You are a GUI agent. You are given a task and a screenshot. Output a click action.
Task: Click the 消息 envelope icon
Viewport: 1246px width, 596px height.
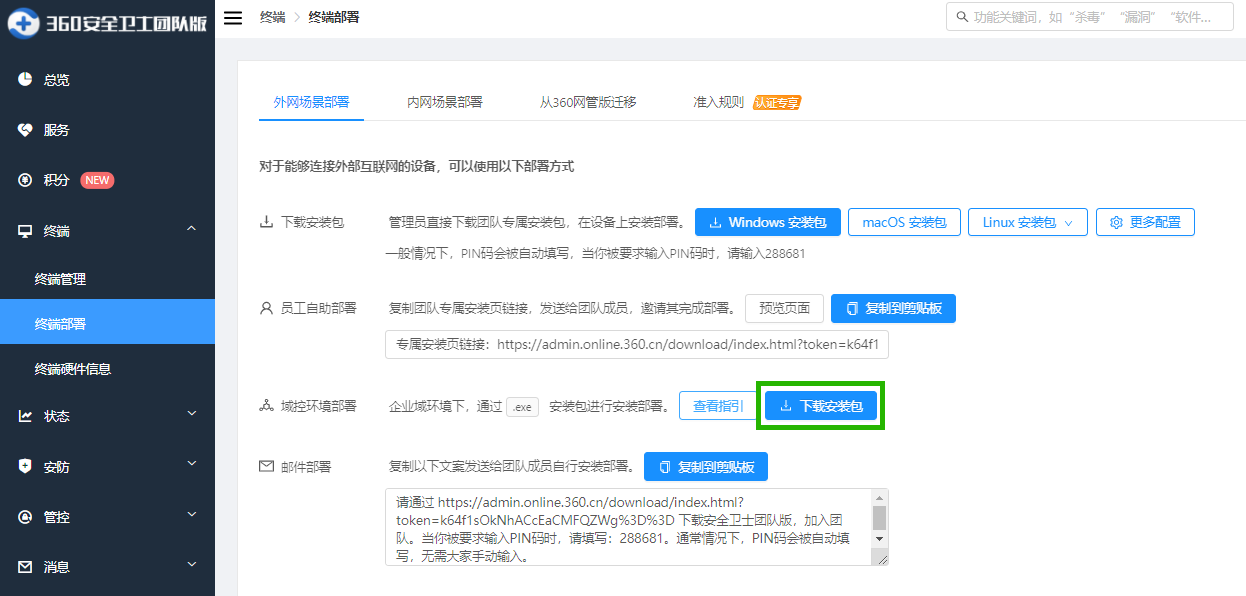26,567
